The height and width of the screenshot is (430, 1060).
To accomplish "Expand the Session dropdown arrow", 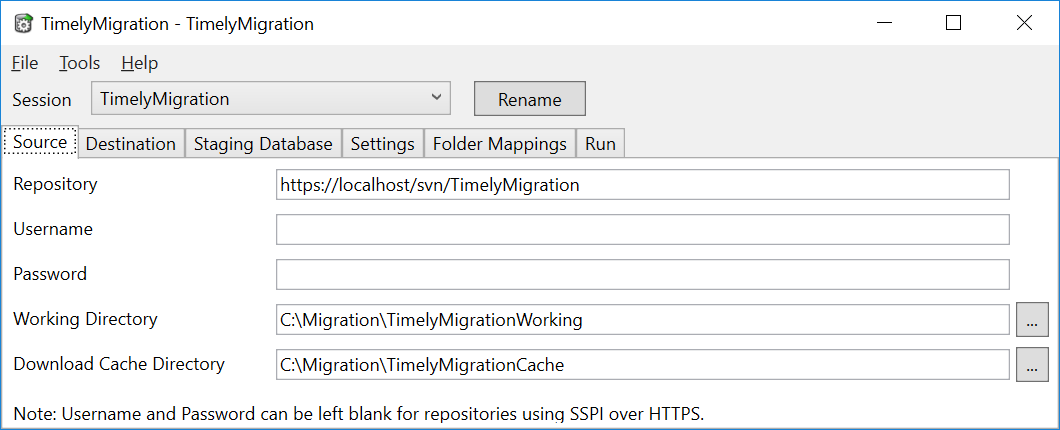I will point(436,99).
